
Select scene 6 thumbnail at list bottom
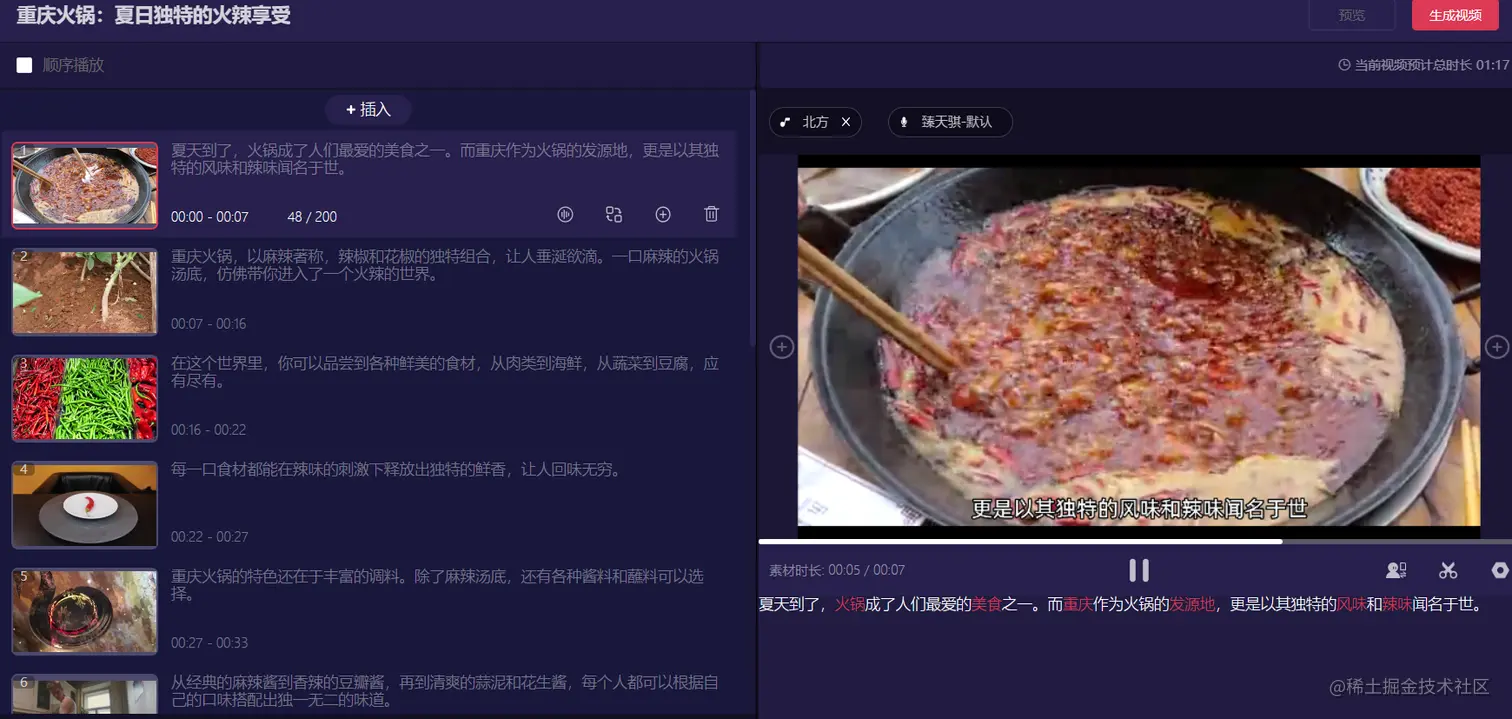[85, 696]
